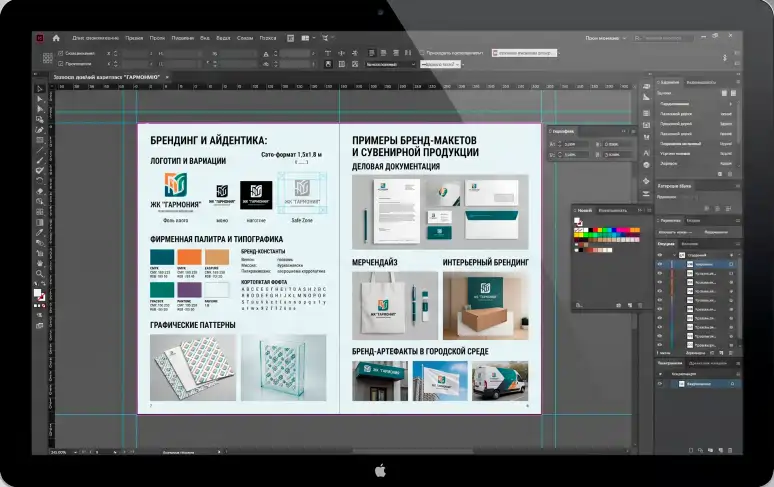This screenshot has height=487, width=774.
Task: Click the top-left indent field in the floating paragraph panel
Action: coord(576,144)
